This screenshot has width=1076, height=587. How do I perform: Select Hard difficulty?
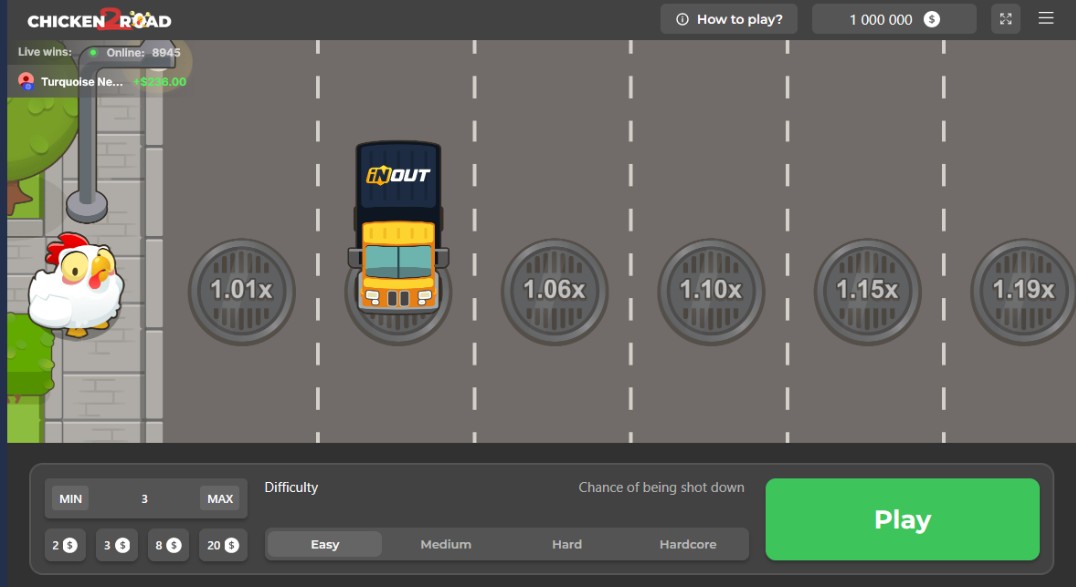[567, 544]
